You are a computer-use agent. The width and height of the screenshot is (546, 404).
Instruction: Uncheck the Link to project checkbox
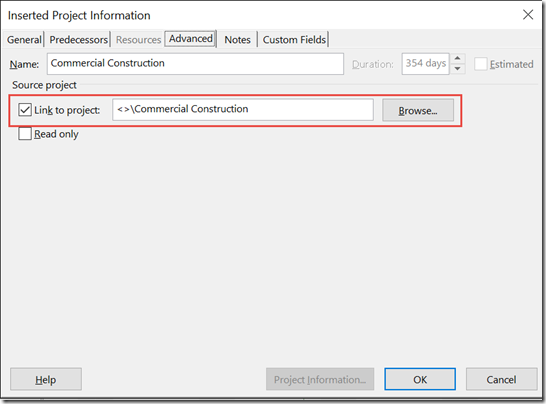click(x=25, y=110)
